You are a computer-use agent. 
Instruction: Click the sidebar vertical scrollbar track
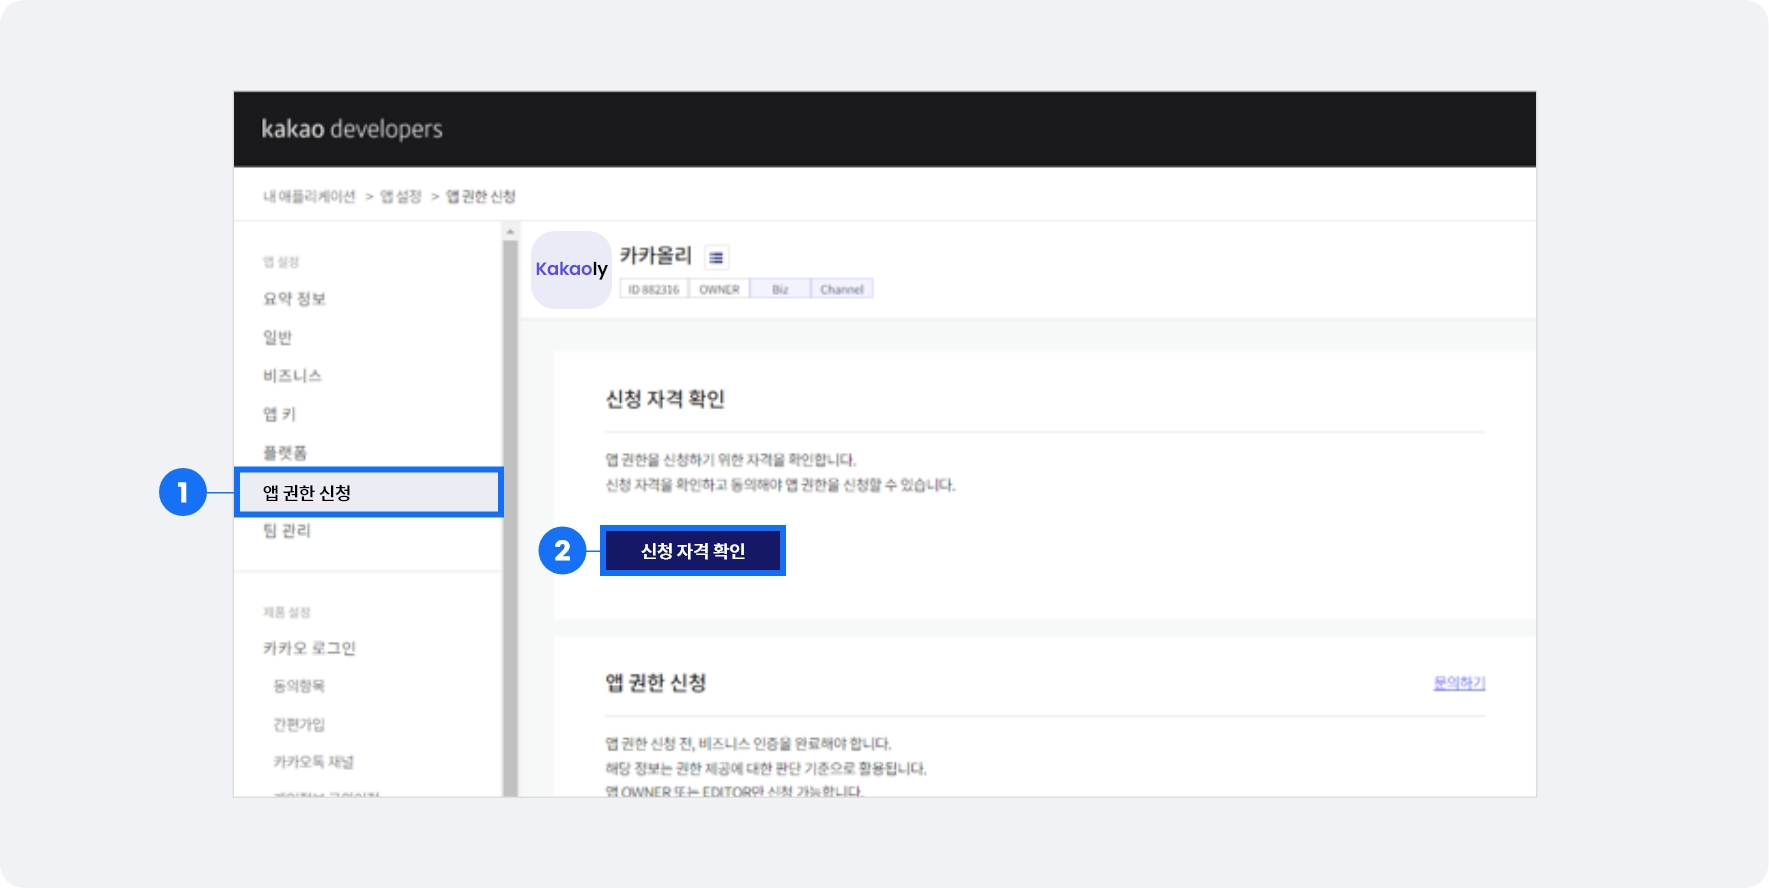tap(510, 517)
